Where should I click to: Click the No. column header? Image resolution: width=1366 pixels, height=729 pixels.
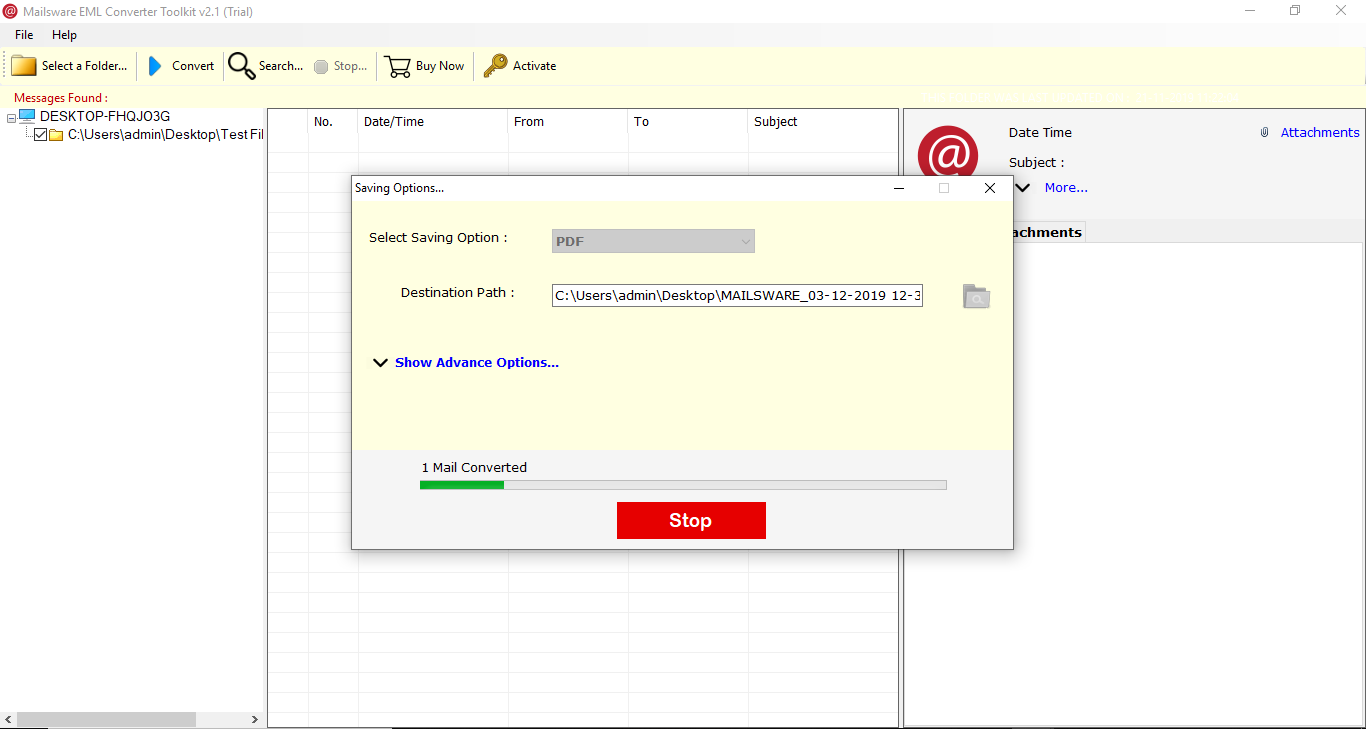(x=333, y=122)
